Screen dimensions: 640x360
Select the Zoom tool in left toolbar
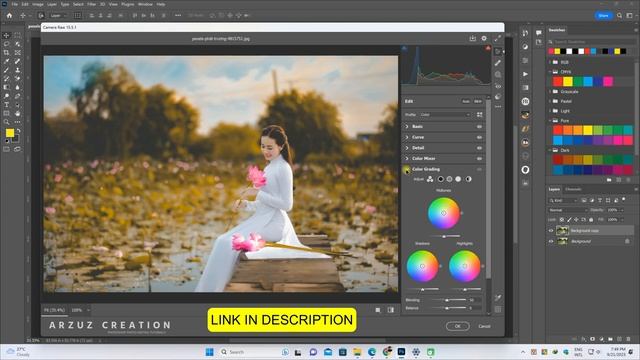(x=6, y=122)
